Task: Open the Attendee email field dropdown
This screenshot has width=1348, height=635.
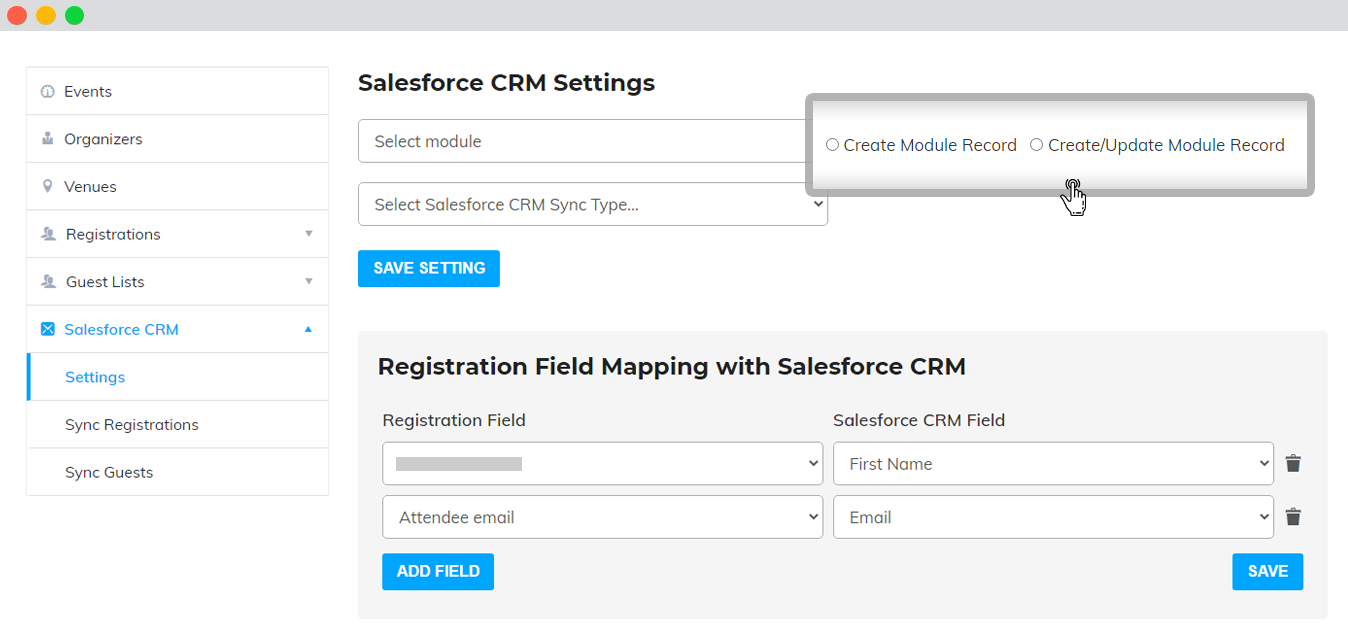Action: [x=602, y=517]
